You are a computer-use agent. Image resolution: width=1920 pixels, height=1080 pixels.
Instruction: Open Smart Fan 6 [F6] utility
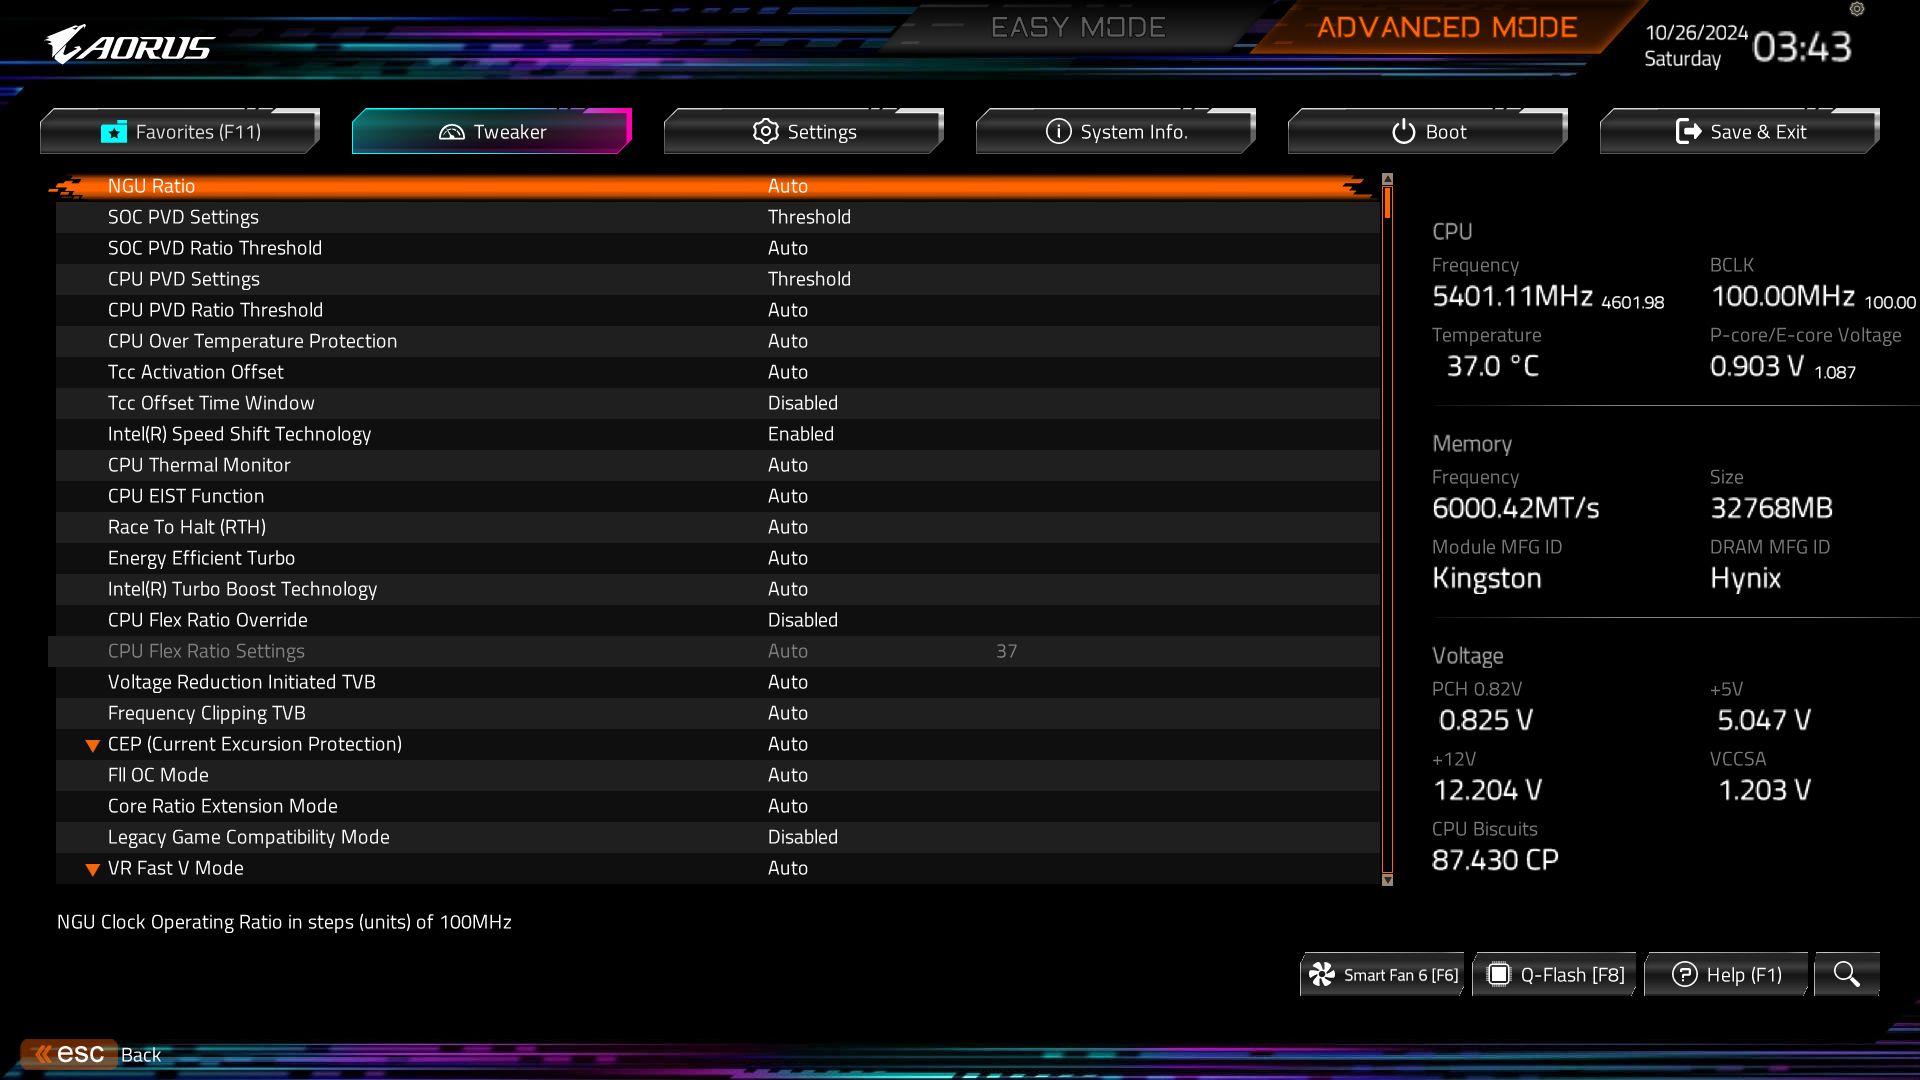(1382, 974)
